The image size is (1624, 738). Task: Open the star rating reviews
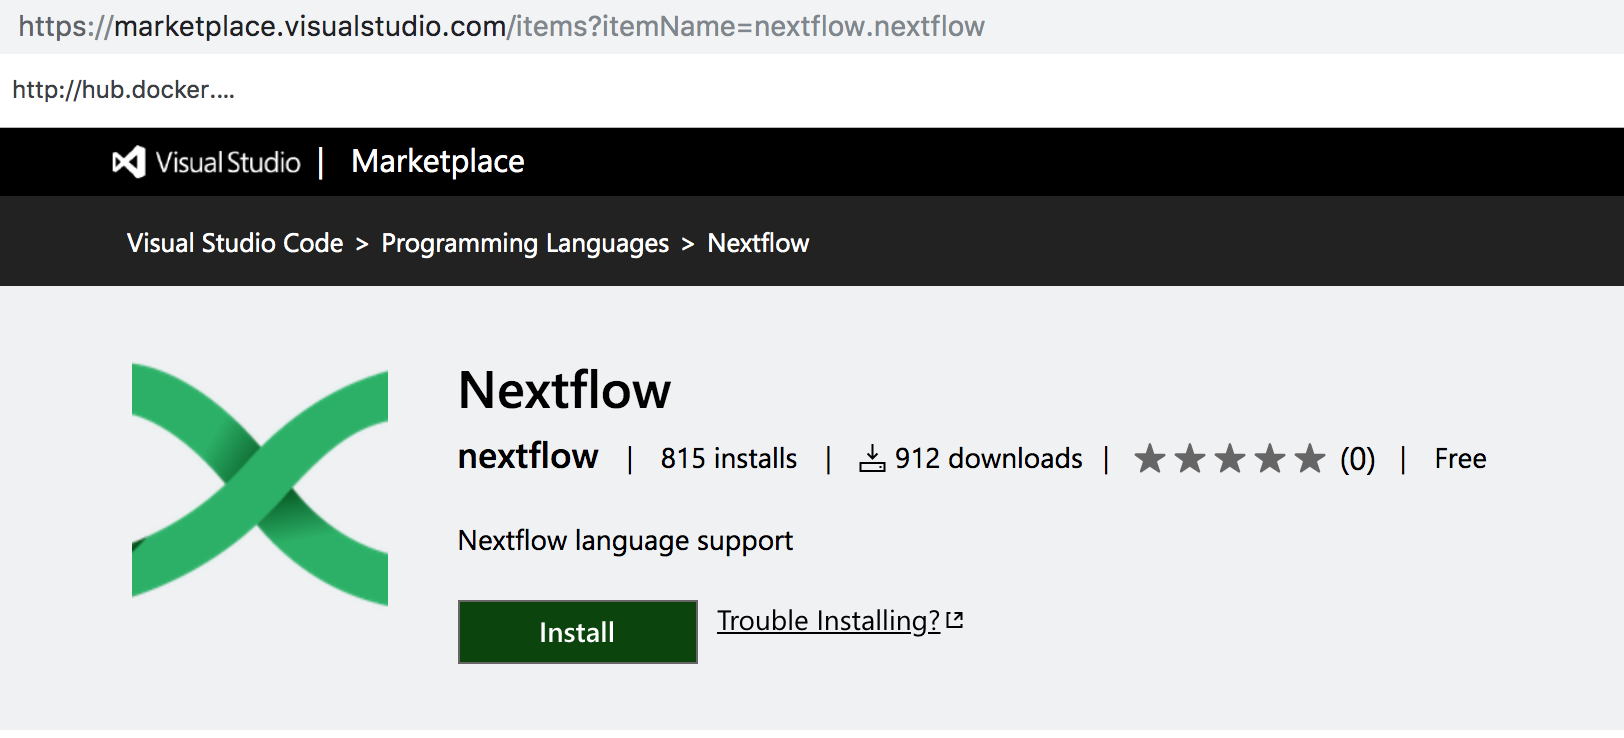point(1230,459)
